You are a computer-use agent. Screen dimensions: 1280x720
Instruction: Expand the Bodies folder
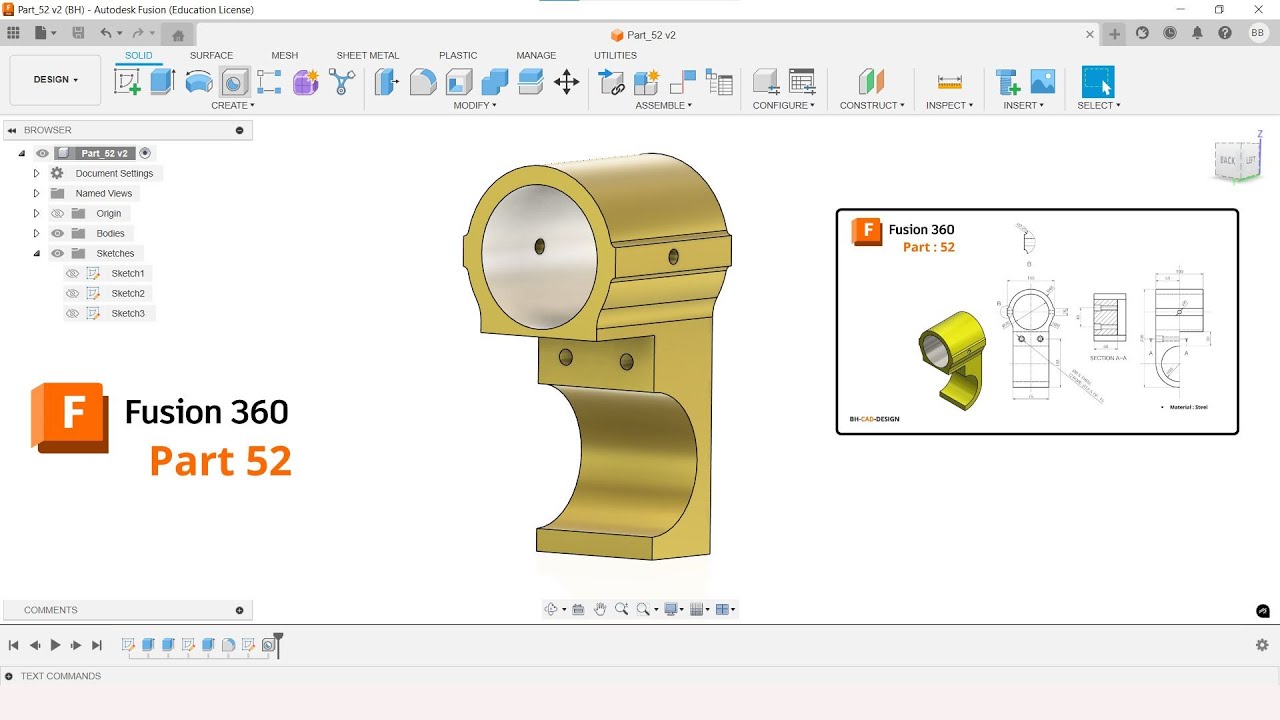point(37,233)
